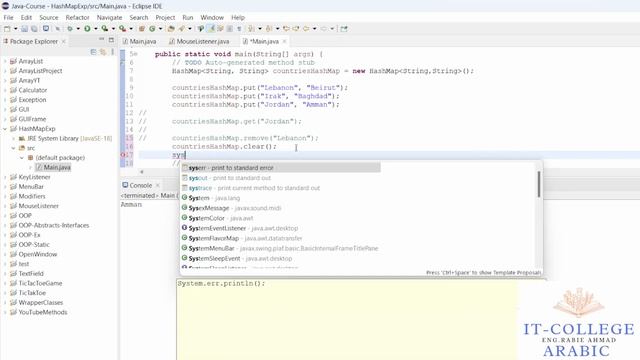Viewport: 640px width, 360px height.
Task: Select the syserr proposal
Action: point(280,168)
